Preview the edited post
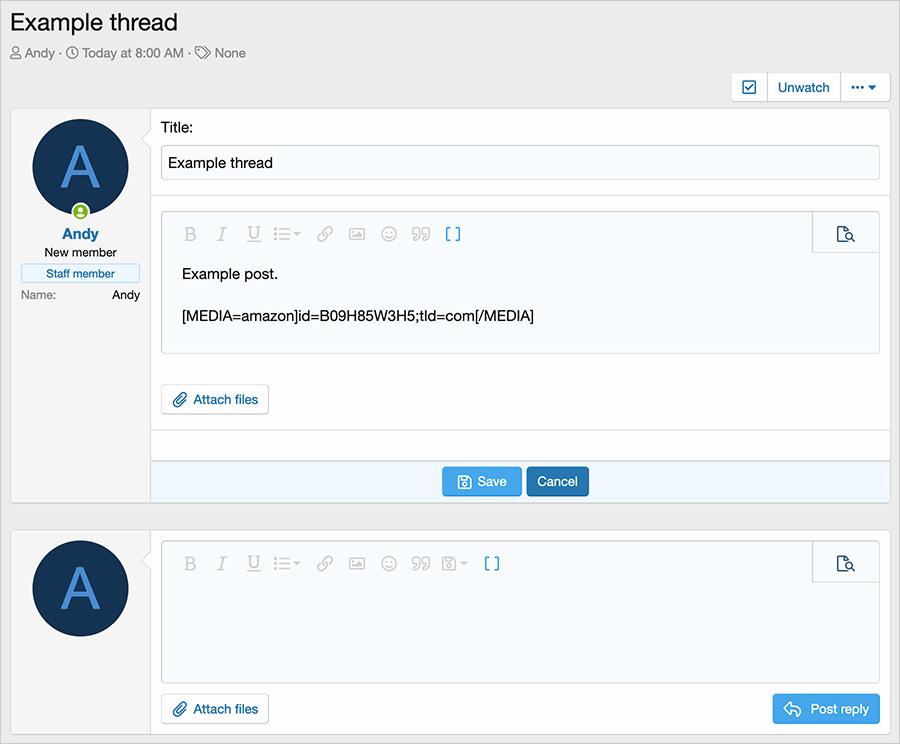The width and height of the screenshot is (900, 744). pyautogui.click(x=846, y=234)
